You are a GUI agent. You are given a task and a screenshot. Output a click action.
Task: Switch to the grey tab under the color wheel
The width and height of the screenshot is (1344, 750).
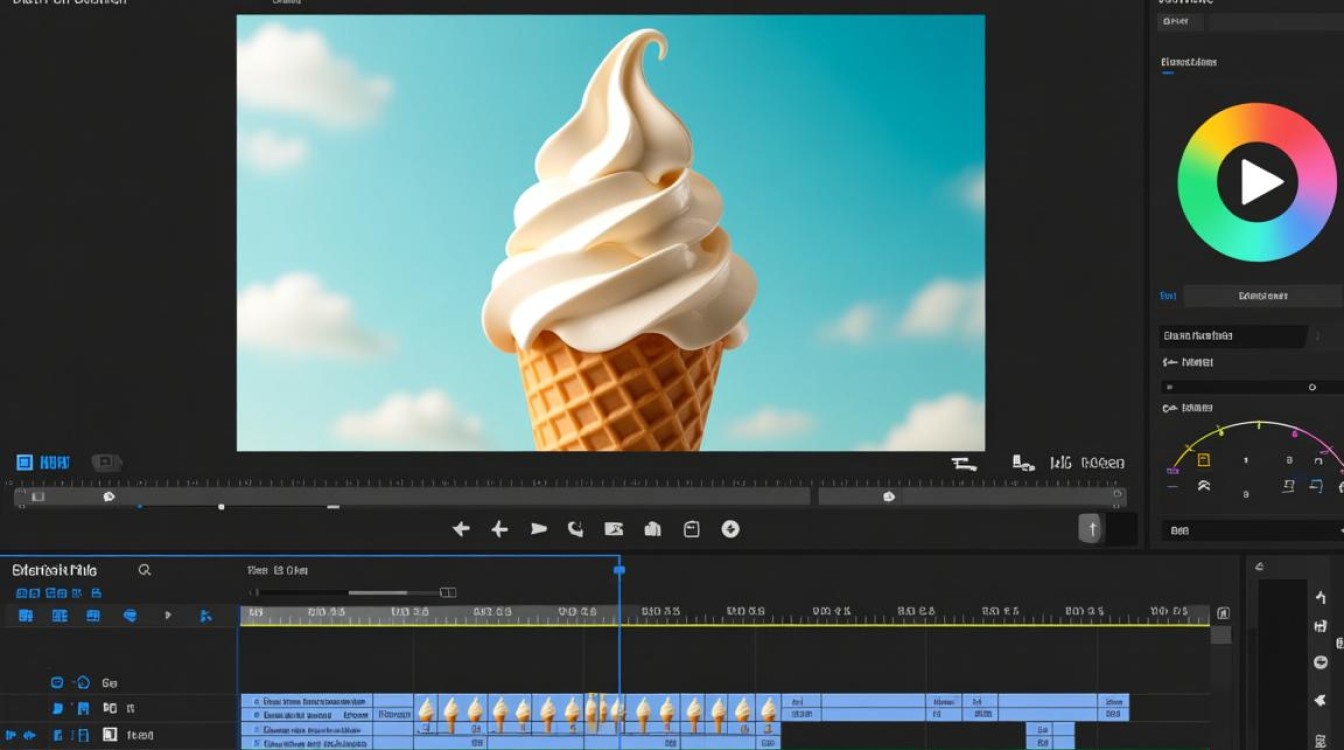click(1262, 296)
